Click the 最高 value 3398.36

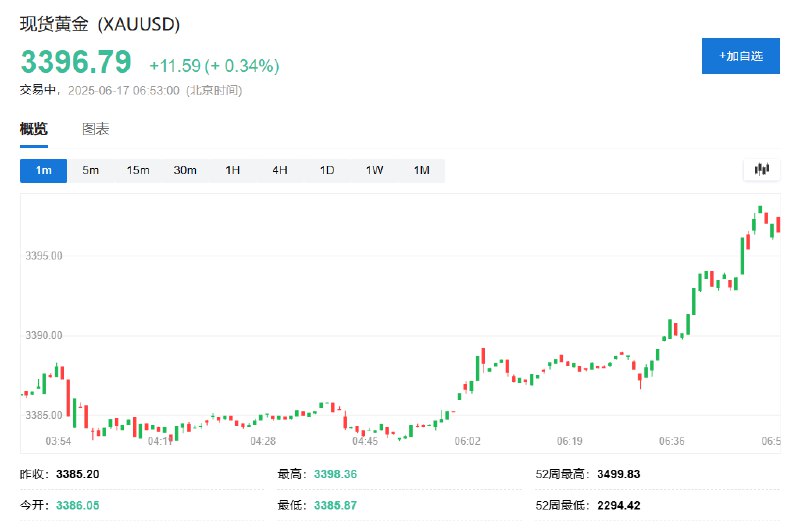335,474
